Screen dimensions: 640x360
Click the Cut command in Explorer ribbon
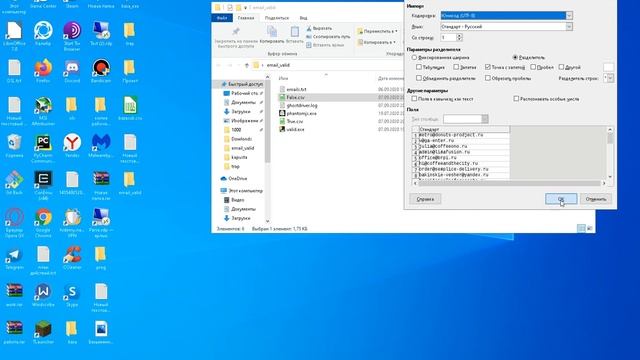tap(320, 28)
